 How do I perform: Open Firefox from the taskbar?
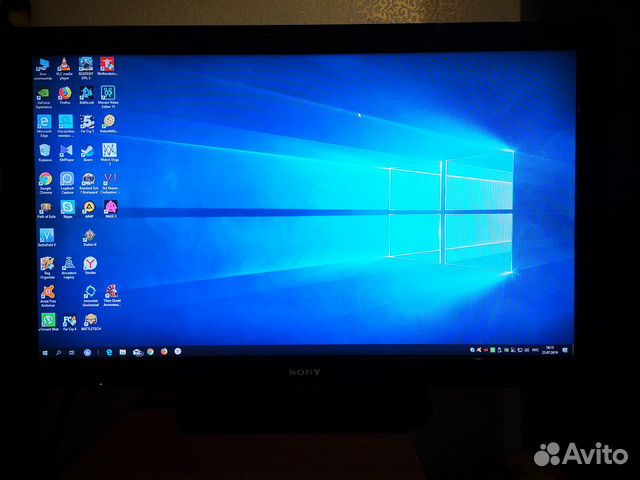click(164, 351)
